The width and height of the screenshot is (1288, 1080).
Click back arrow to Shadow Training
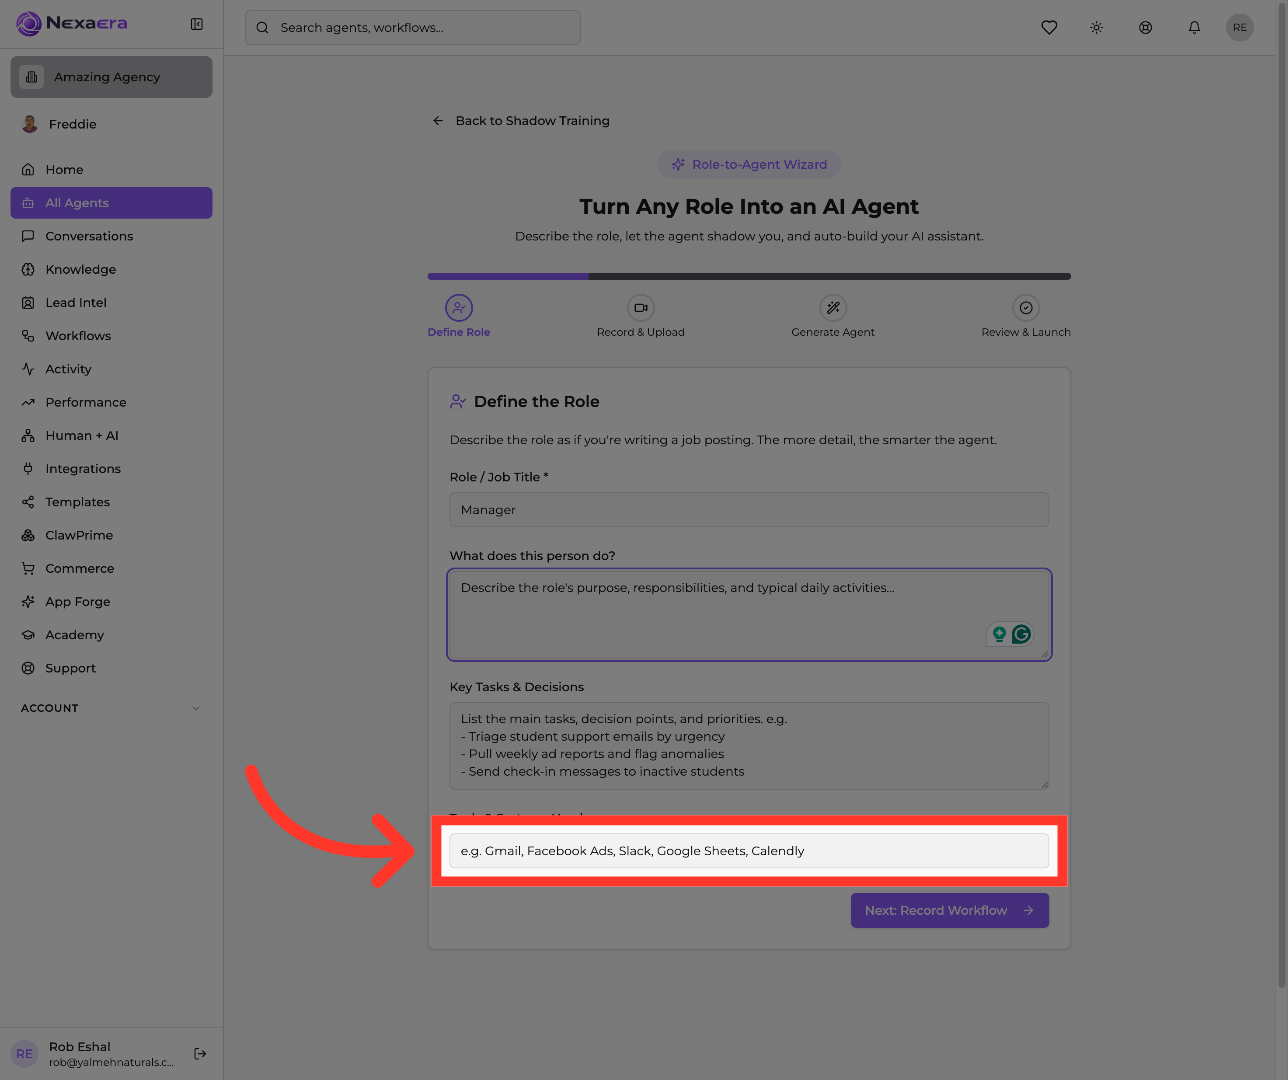[438, 121]
